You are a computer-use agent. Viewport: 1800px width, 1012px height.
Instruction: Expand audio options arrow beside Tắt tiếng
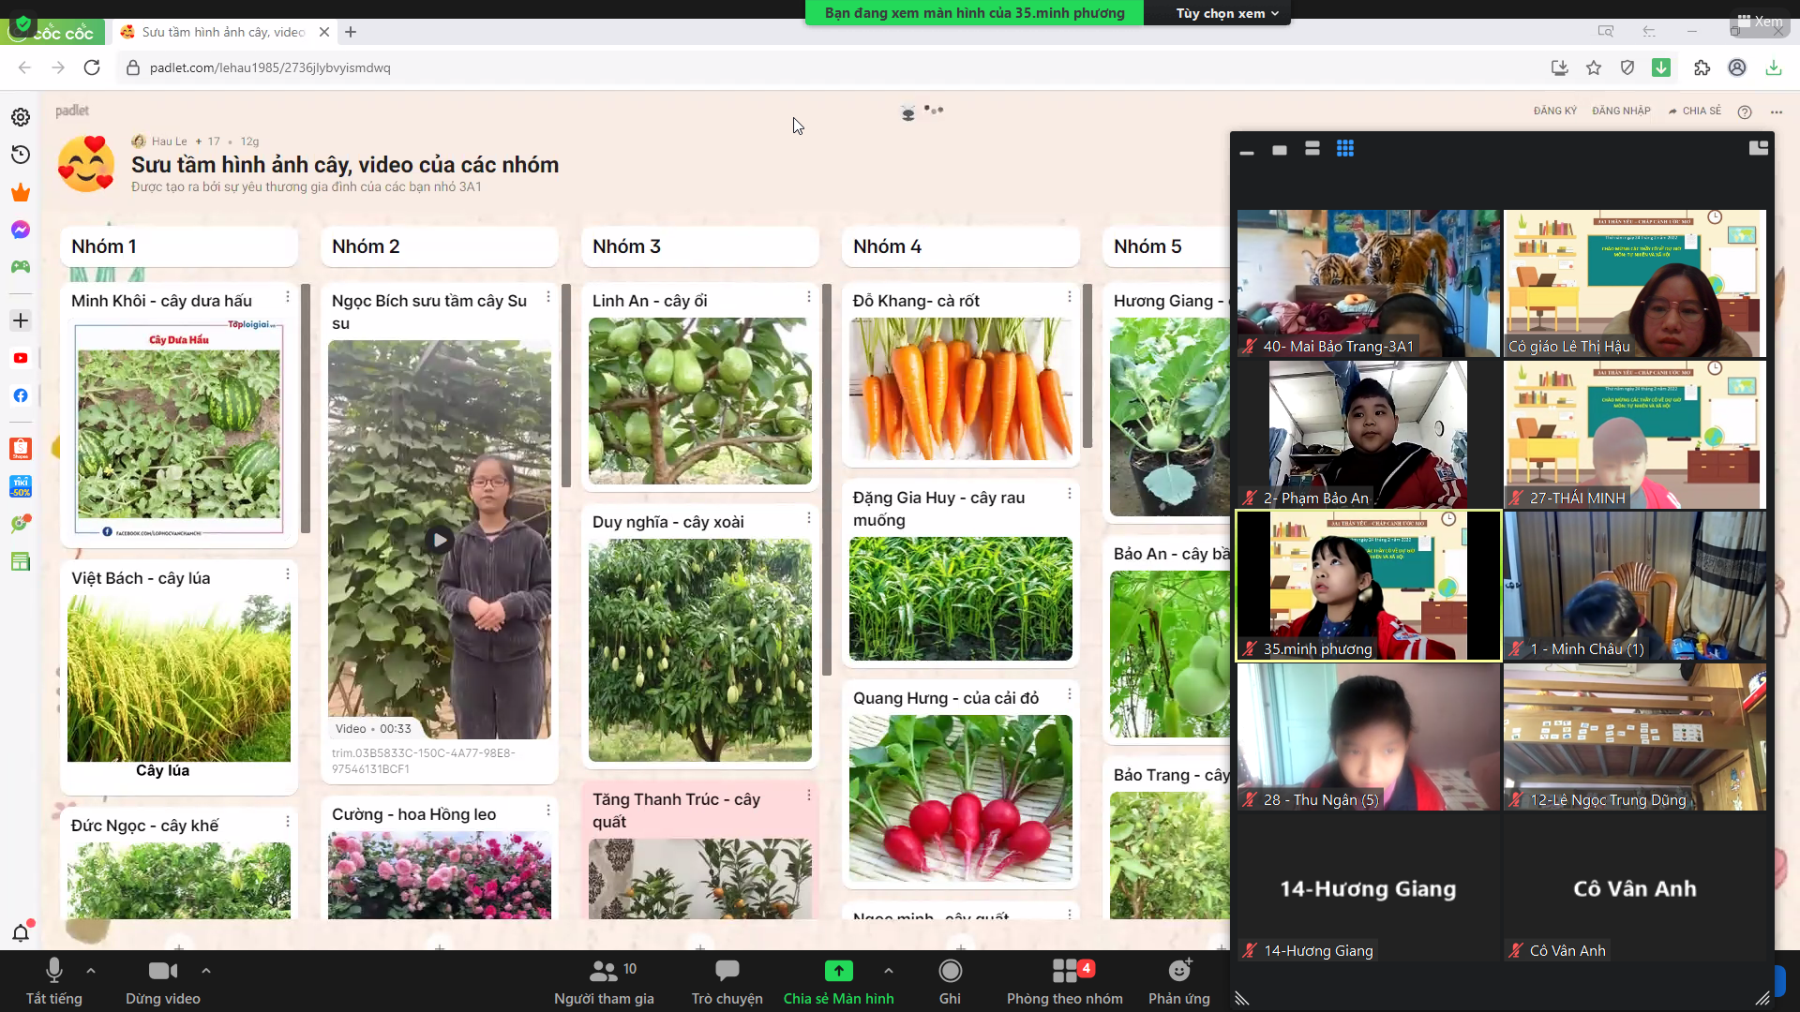pos(91,970)
